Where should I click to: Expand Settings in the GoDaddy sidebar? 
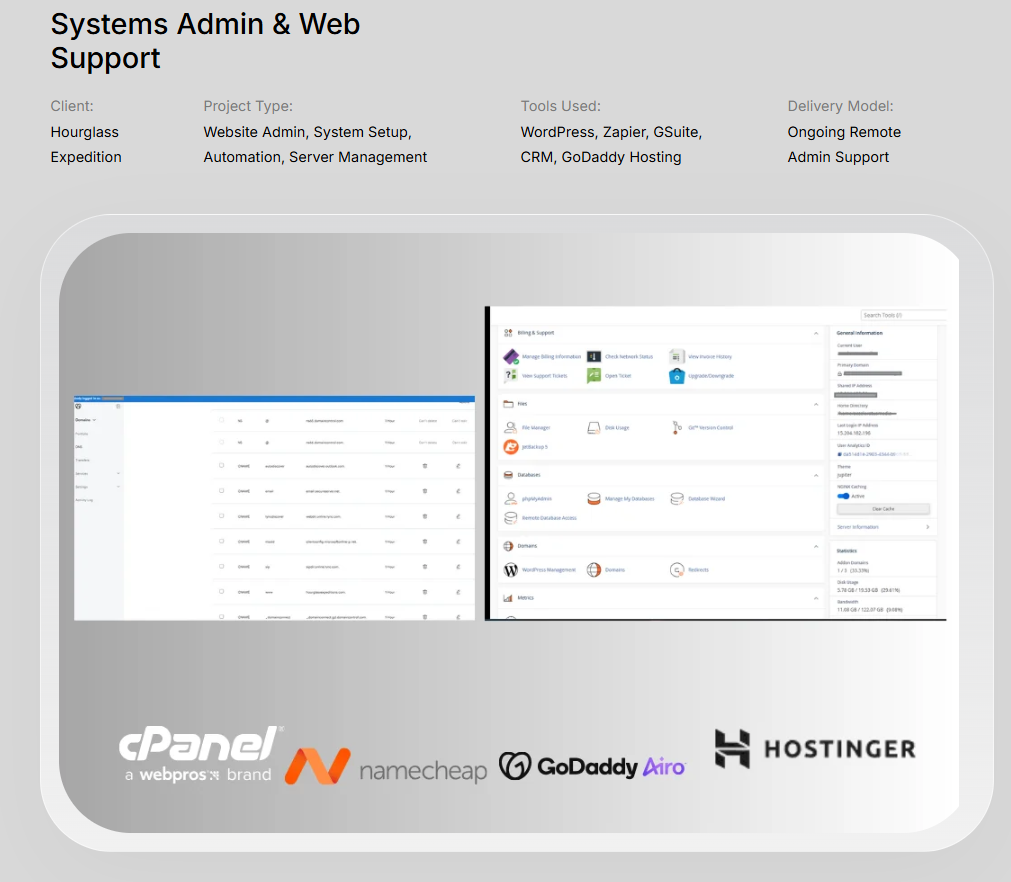coord(118,487)
